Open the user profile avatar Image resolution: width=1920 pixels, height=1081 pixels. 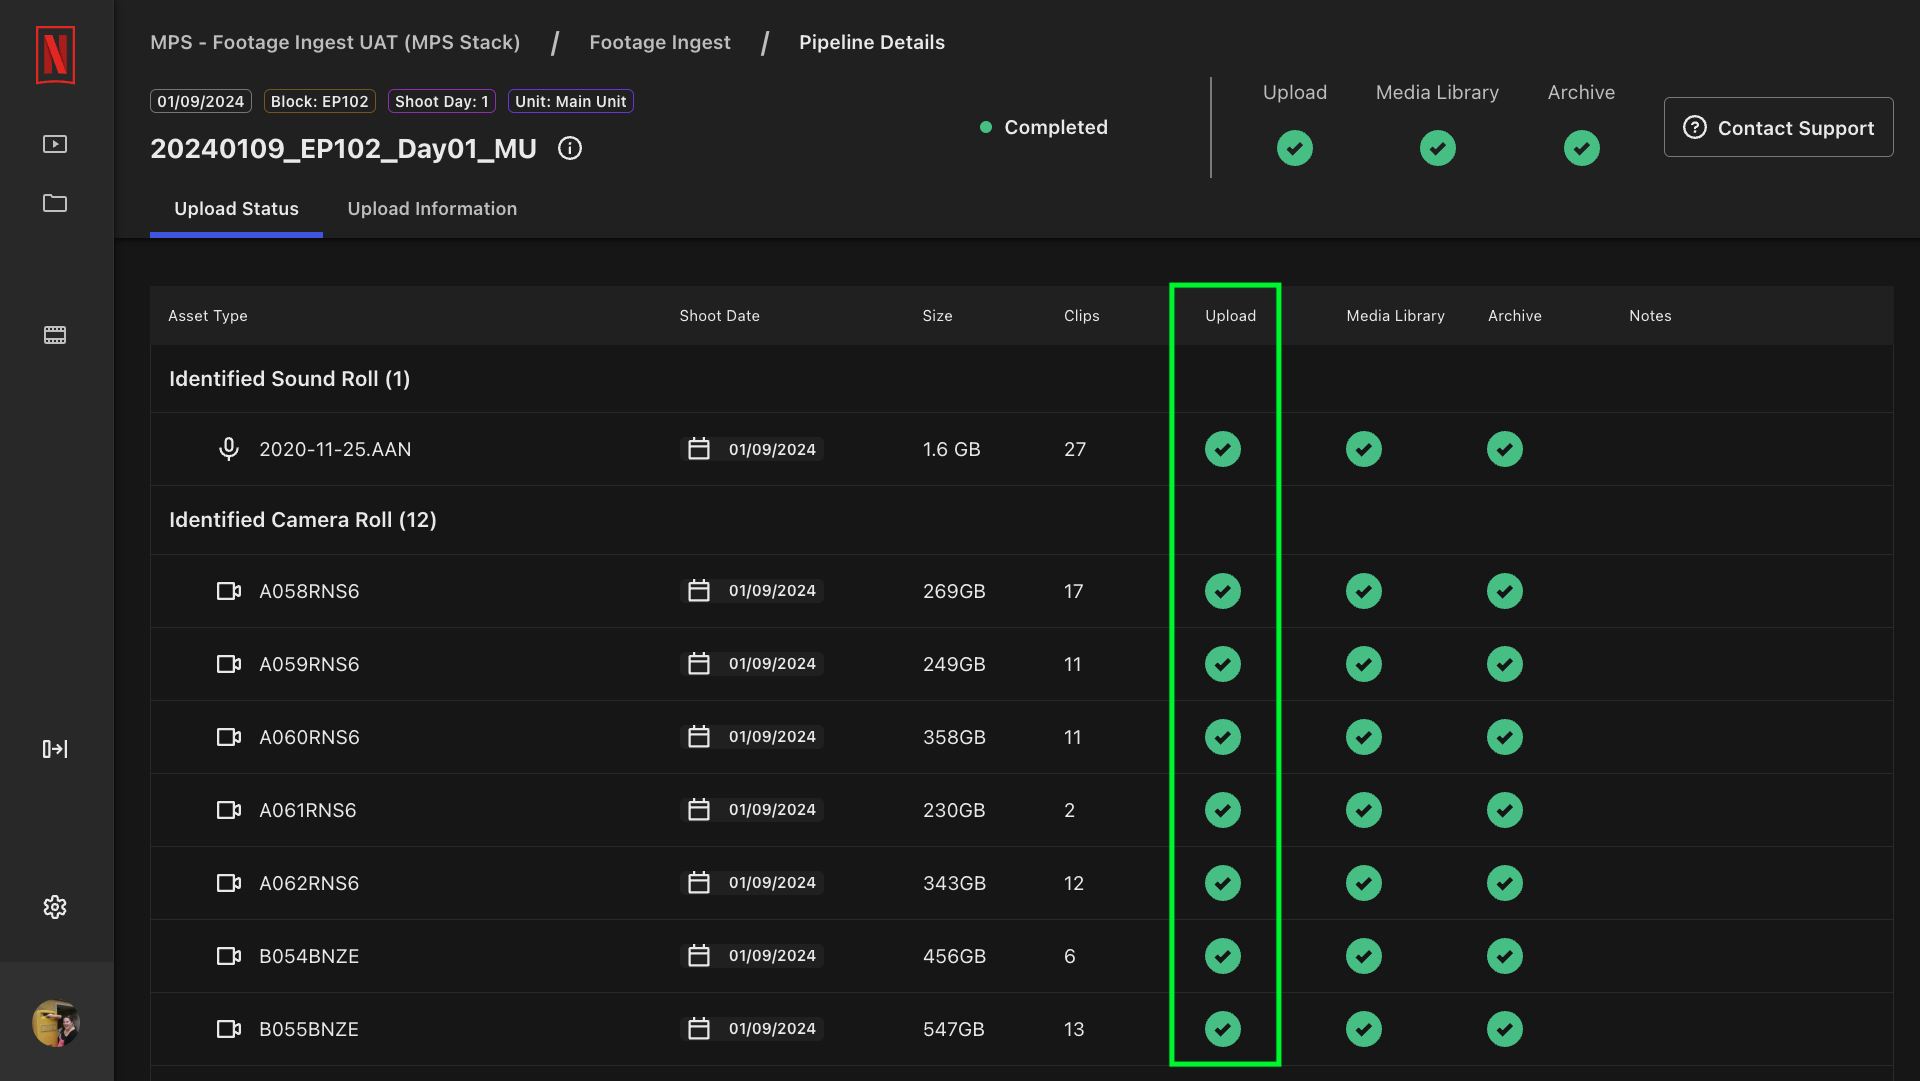(55, 1023)
